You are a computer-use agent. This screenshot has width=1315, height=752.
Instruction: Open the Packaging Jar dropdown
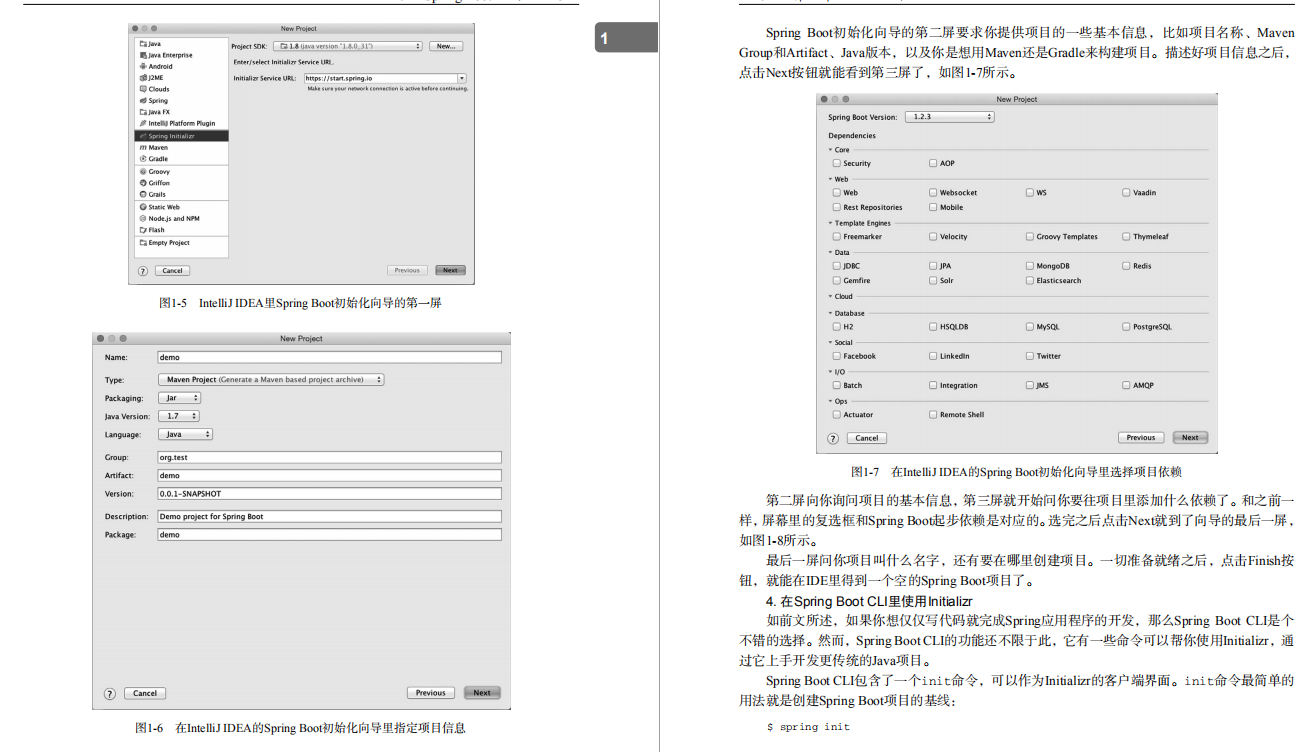(x=179, y=398)
